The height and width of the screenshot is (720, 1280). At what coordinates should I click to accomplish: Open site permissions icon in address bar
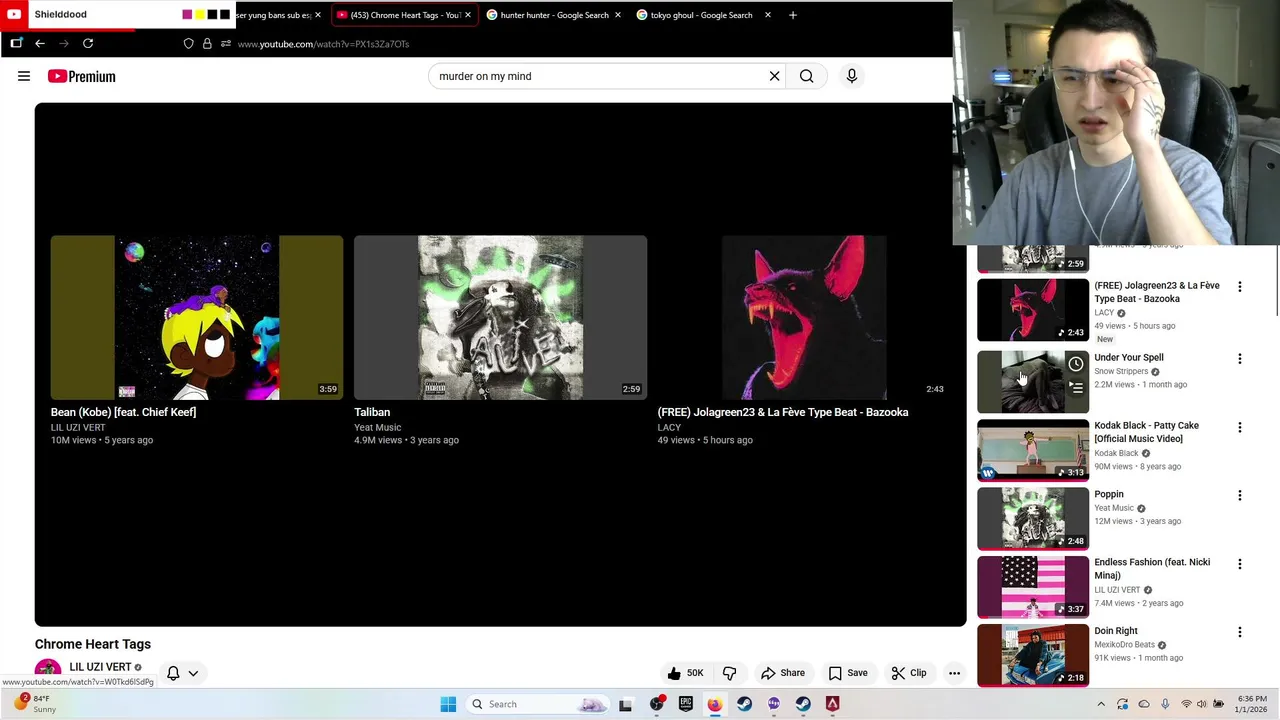pyautogui.click(x=226, y=43)
